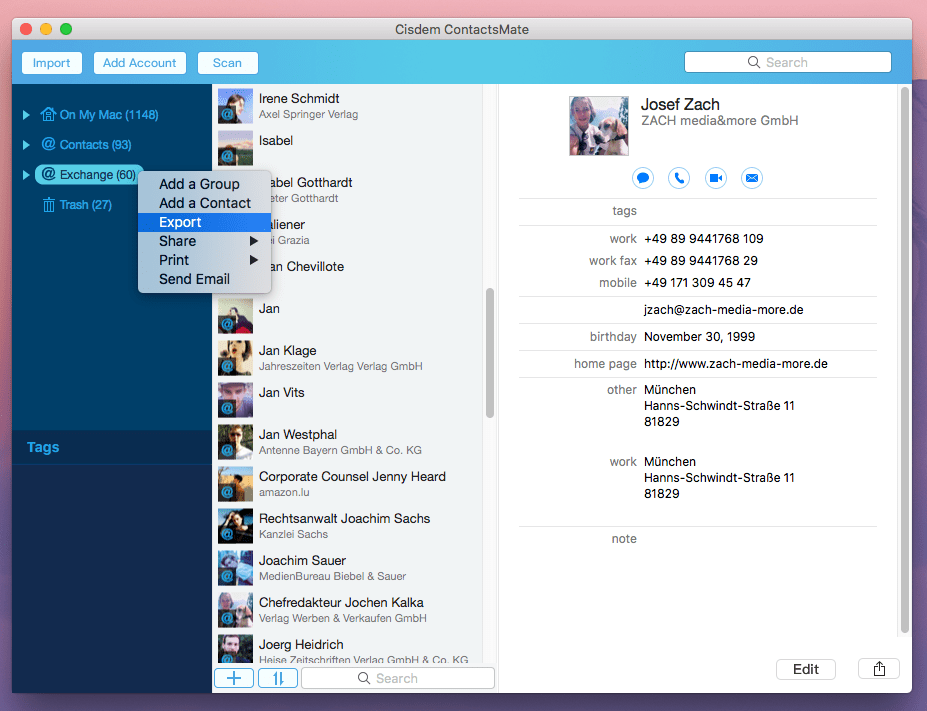The width and height of the screenshot is (927, 711).
Task: Open the share icon at the bottom right
Action: [878, 668]
